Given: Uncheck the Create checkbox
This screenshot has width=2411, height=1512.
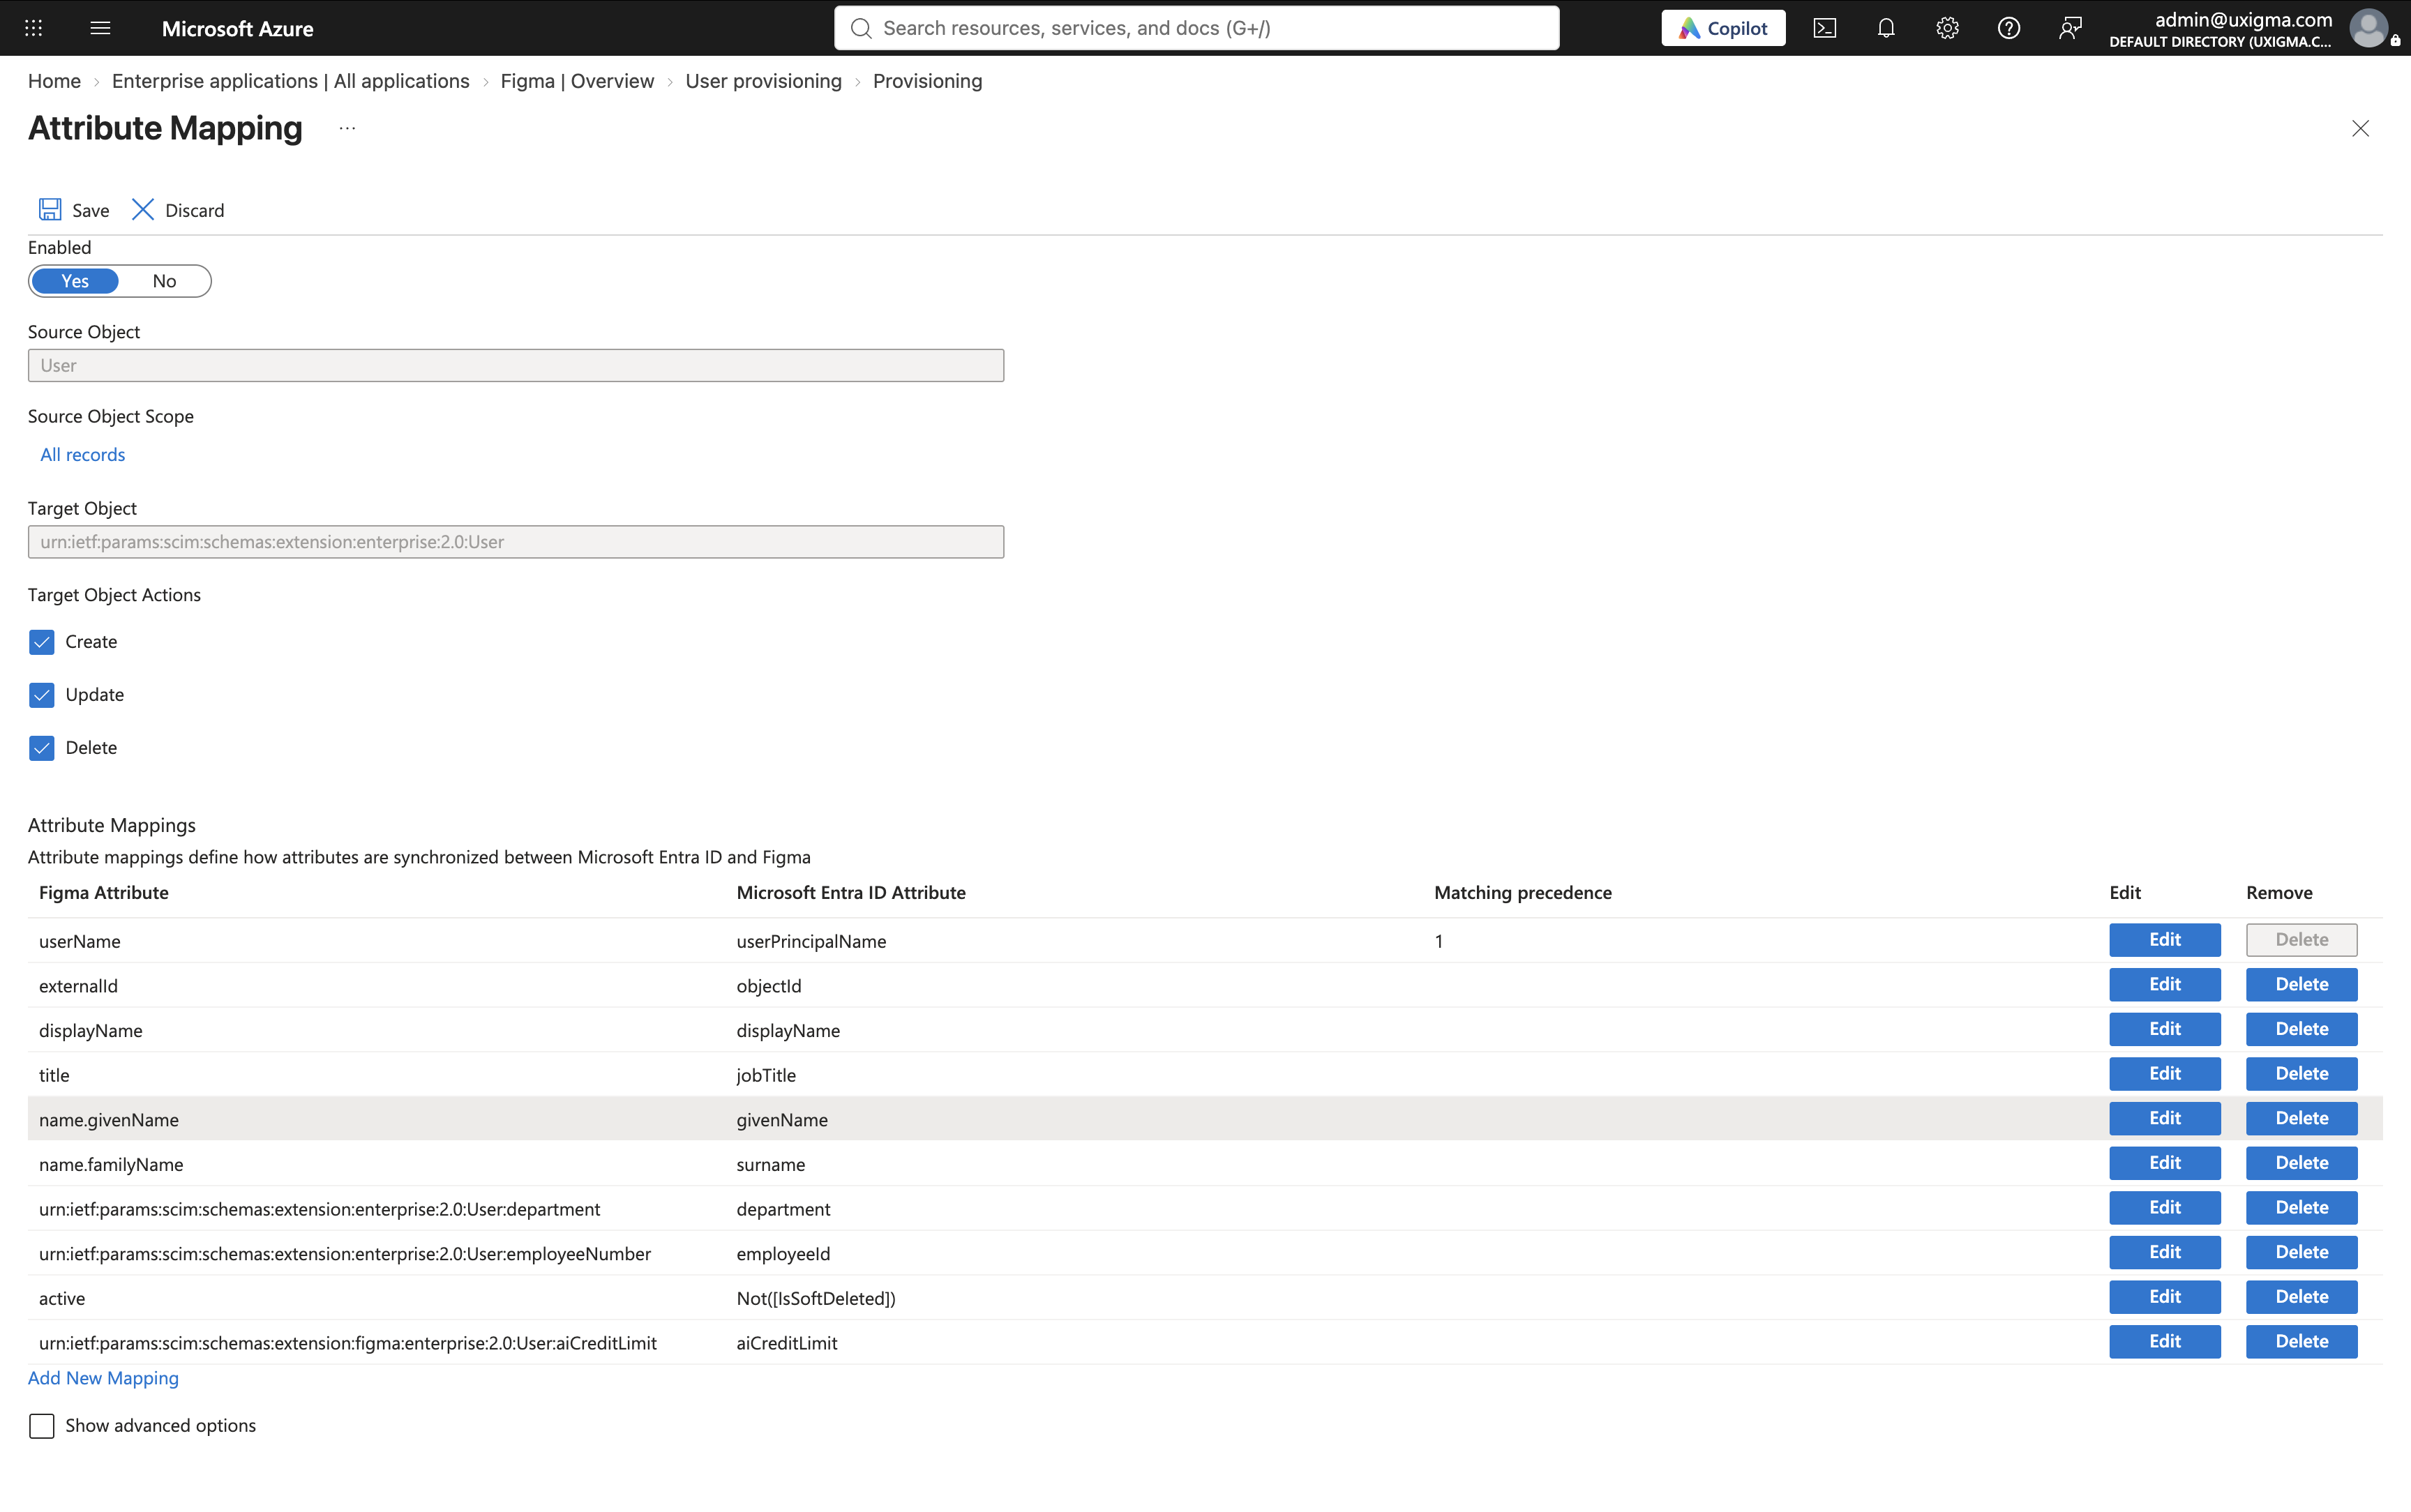Looking at the screenshot, I should click(41, 642).
